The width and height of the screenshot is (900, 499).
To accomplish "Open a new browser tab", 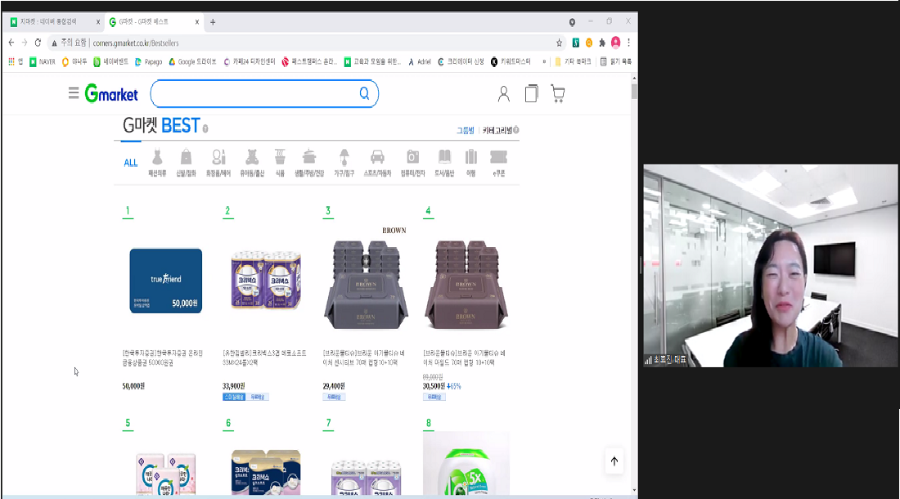I will [213, 22].
